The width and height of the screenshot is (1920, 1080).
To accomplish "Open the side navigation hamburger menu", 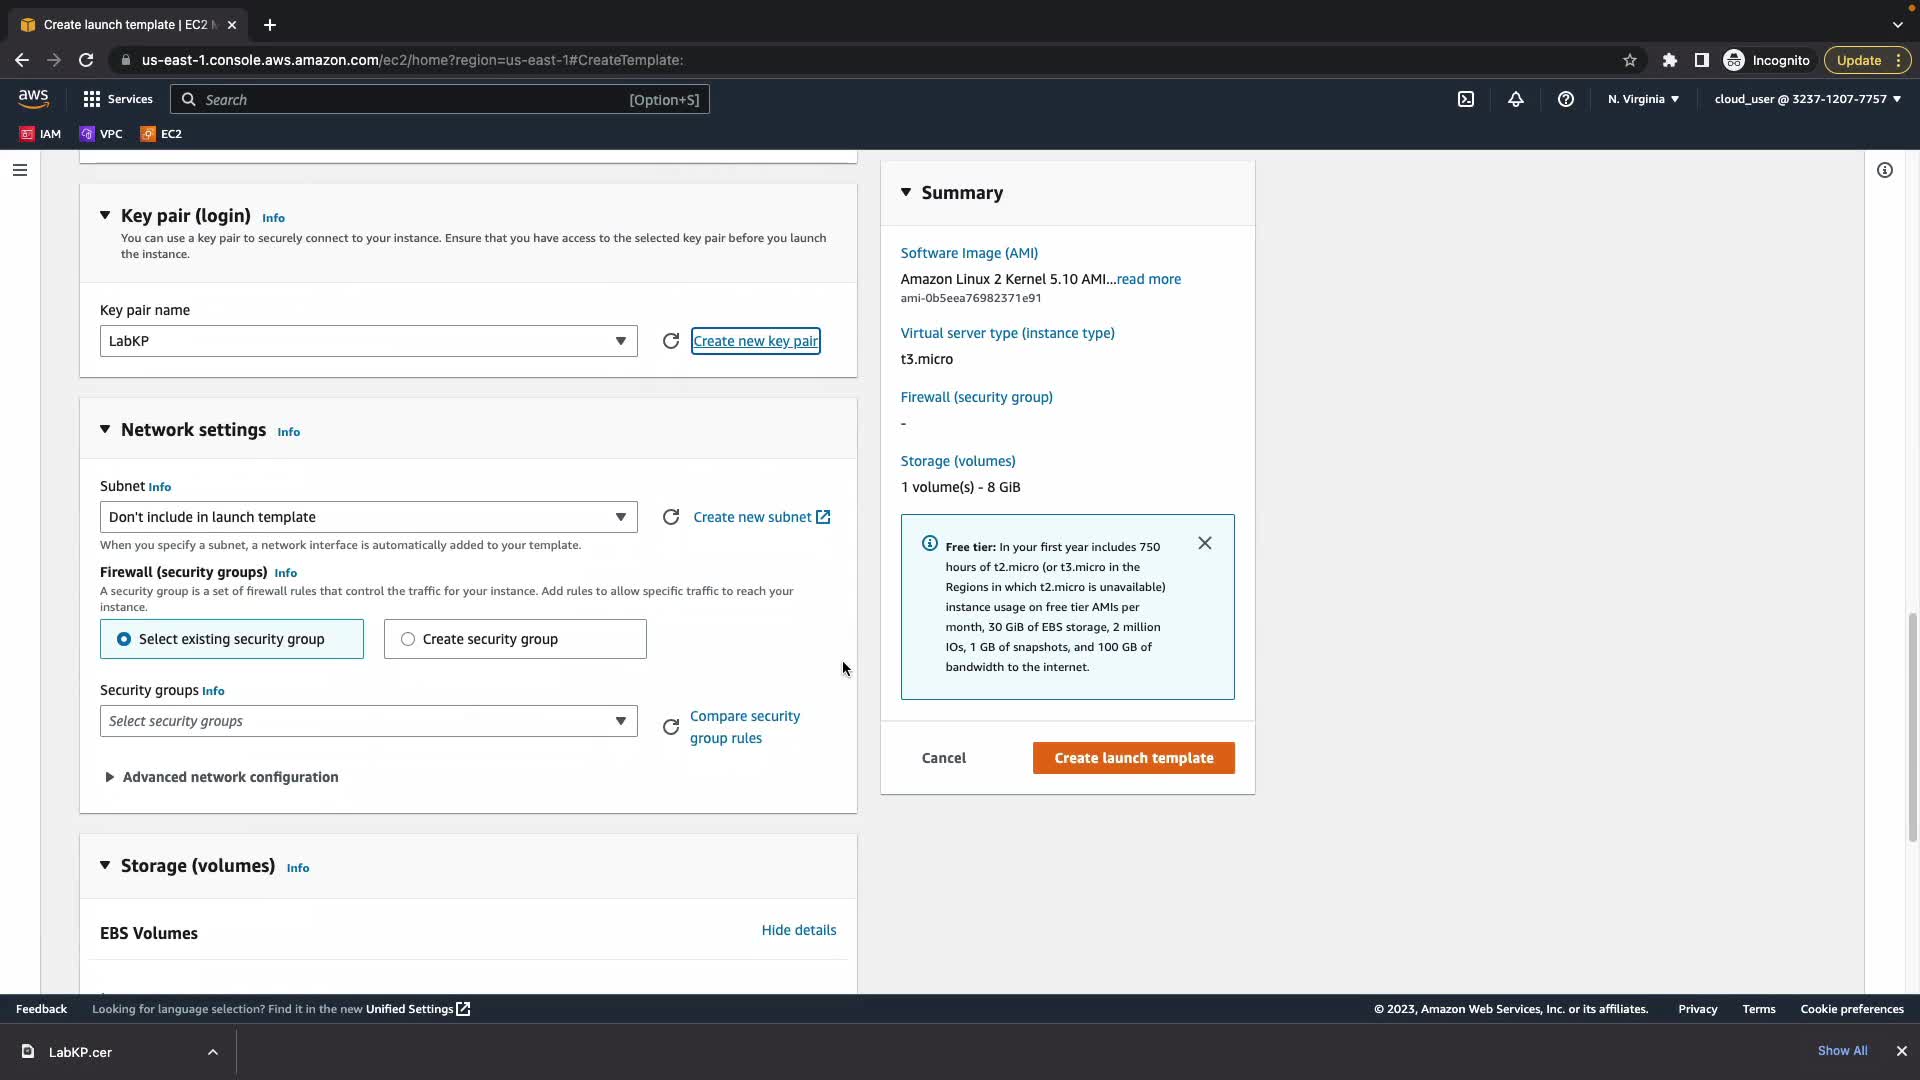I will tap(19, 170).
